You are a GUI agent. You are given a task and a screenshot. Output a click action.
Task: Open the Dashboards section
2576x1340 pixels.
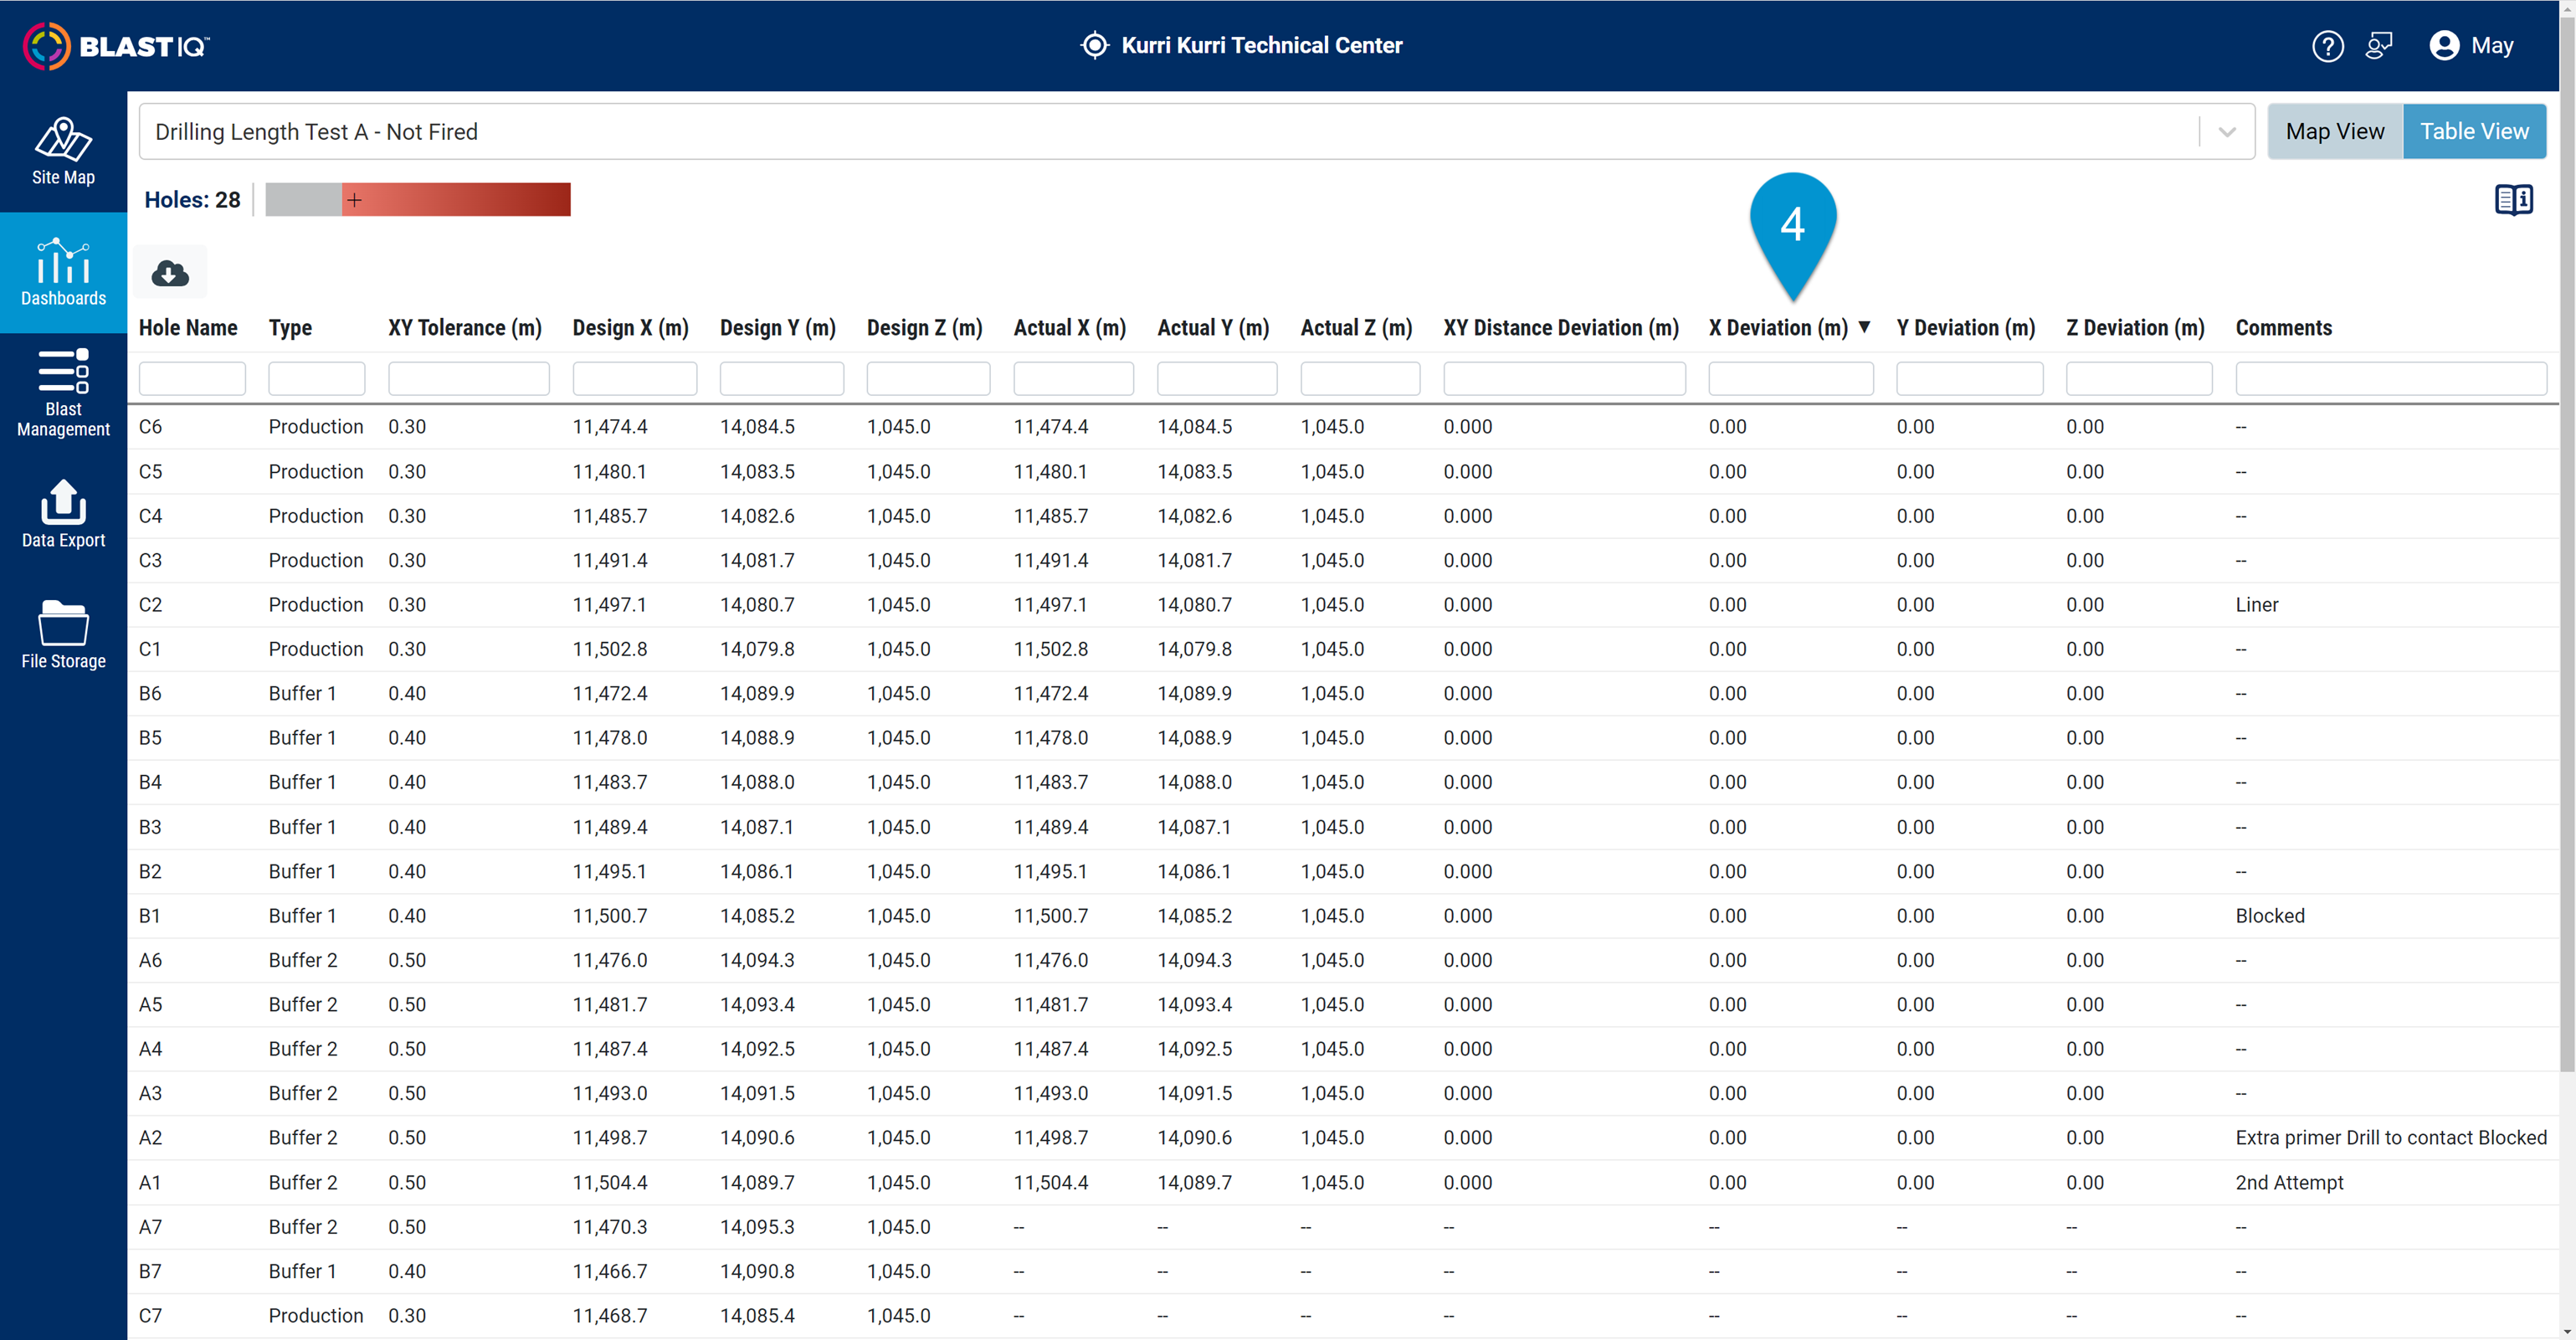tap(63, 272)
